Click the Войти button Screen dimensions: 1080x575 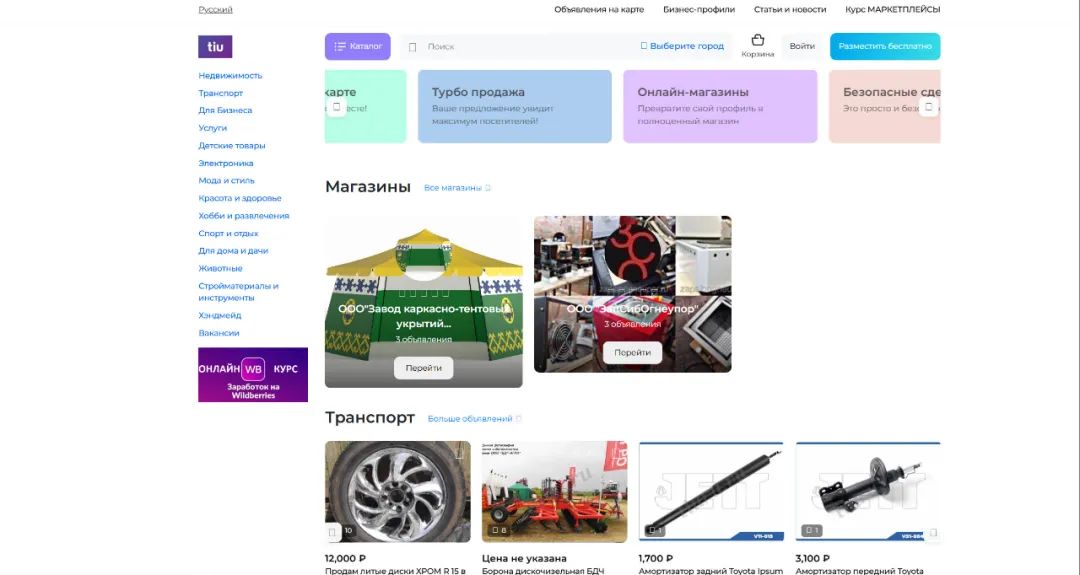[802, 46]
